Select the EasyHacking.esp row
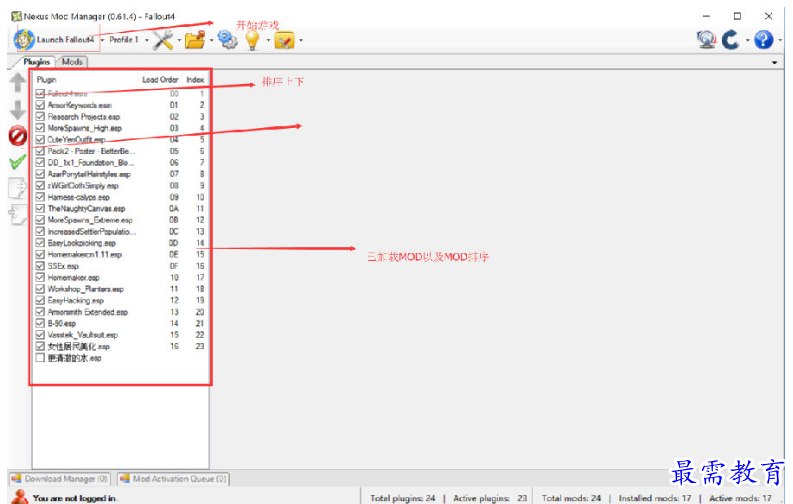Image resolution: width=793 pixels, height=504 pixels. click(x=120, y=300)
